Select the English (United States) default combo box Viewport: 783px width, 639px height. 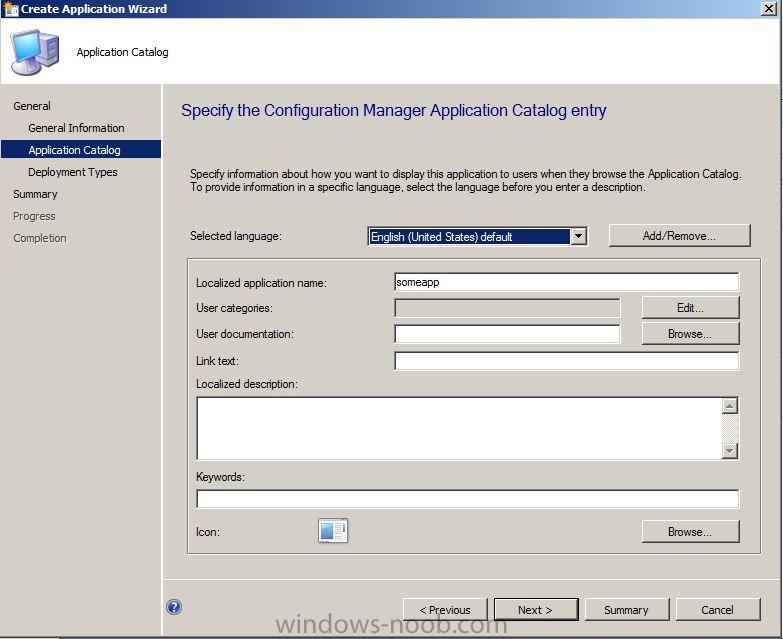(477, 236)
